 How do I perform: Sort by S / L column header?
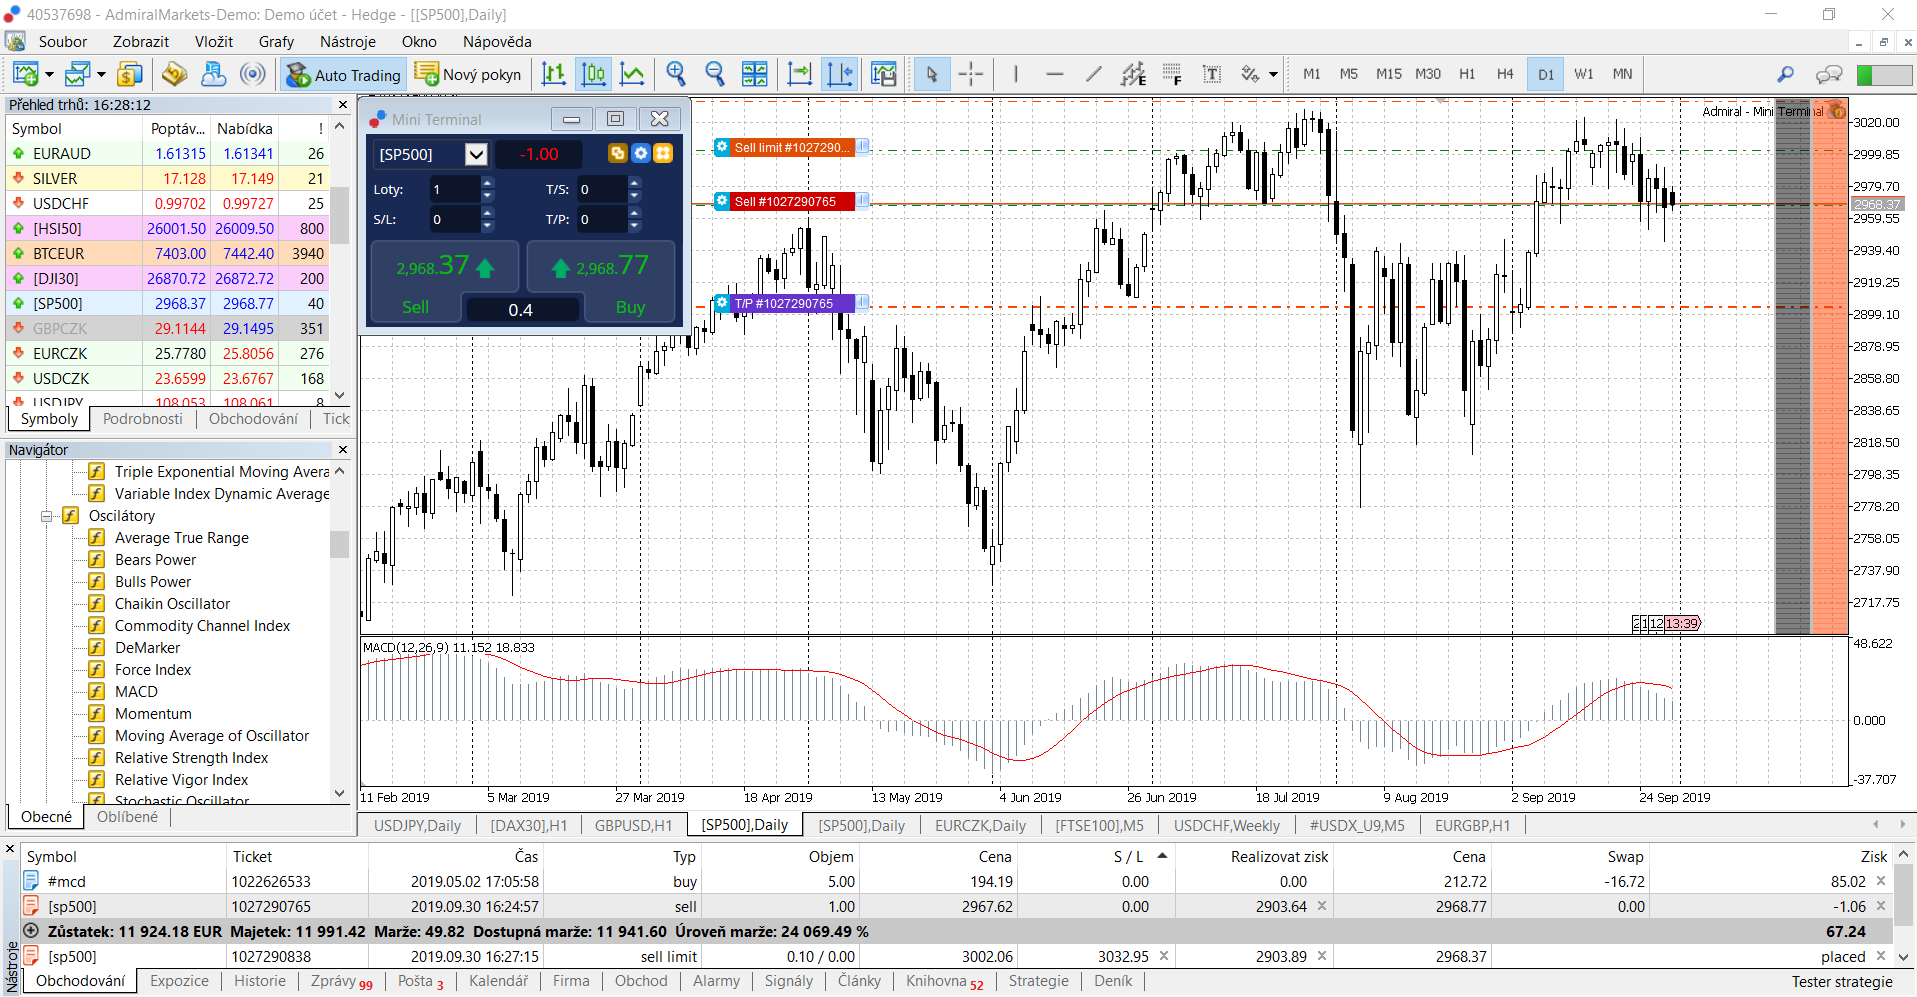pyautogui.click(x=1128, y=856)
